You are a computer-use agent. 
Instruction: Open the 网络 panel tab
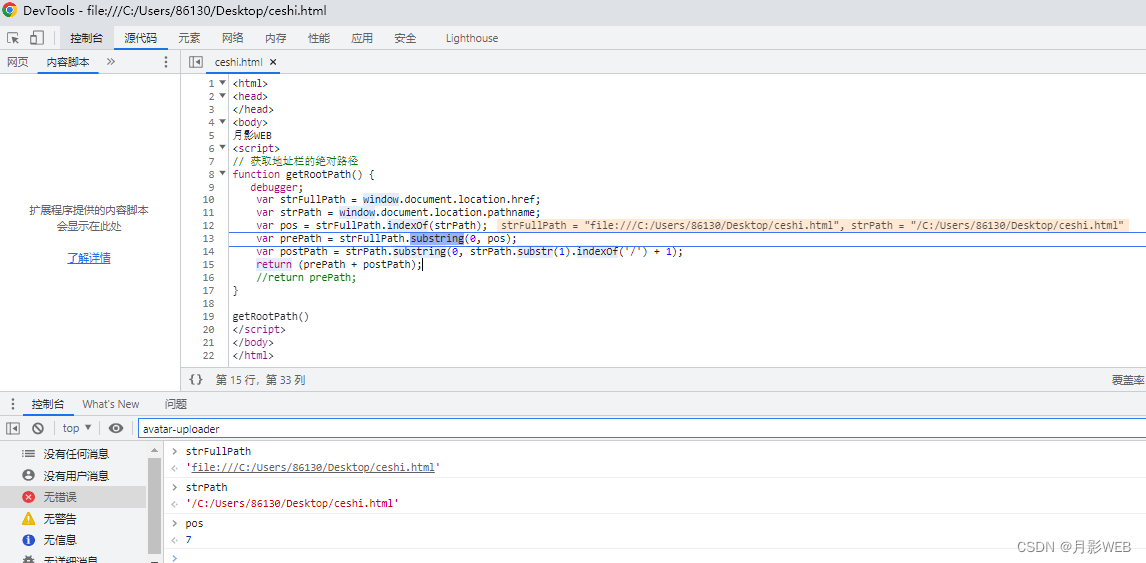232,38
